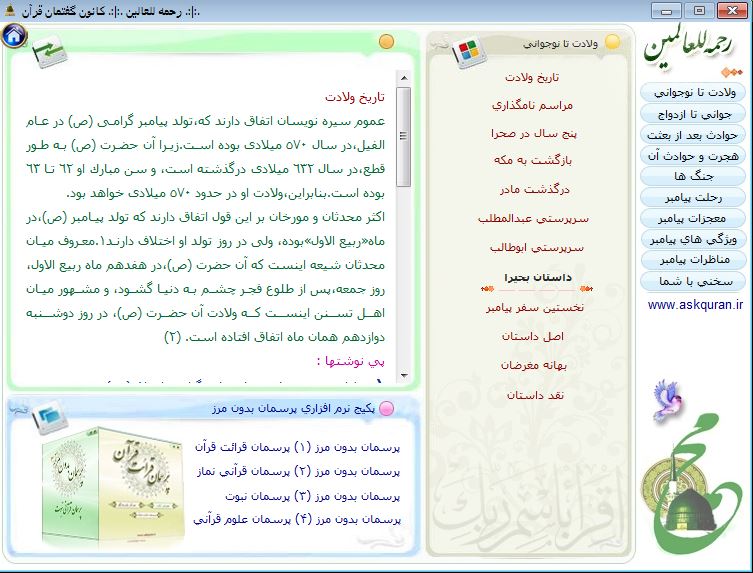Open the مناظرات پیامبر section
This screenshot has height=573, width=753.
[693, 260]
